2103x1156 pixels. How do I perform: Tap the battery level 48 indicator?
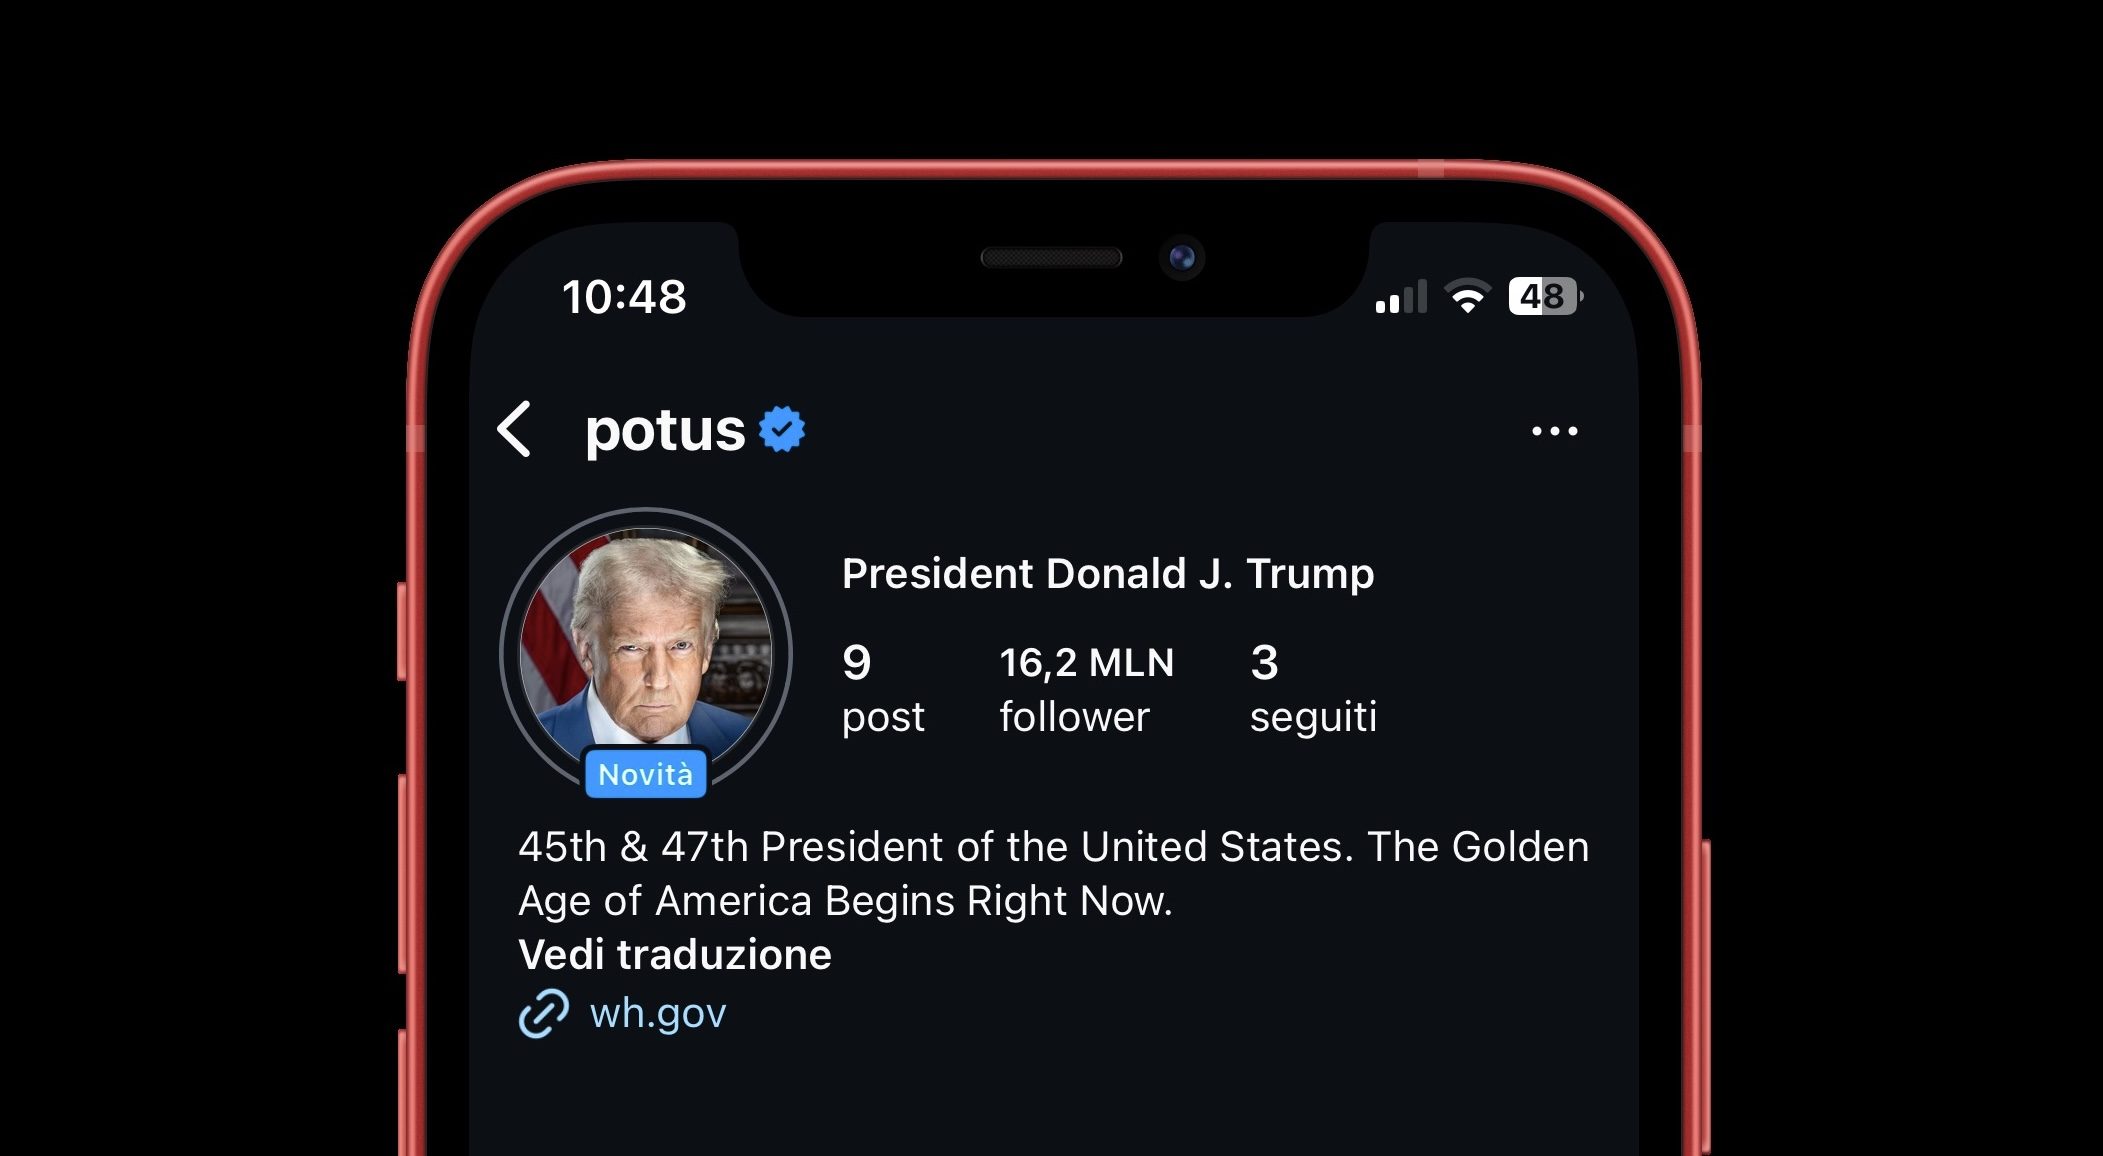1543,297
